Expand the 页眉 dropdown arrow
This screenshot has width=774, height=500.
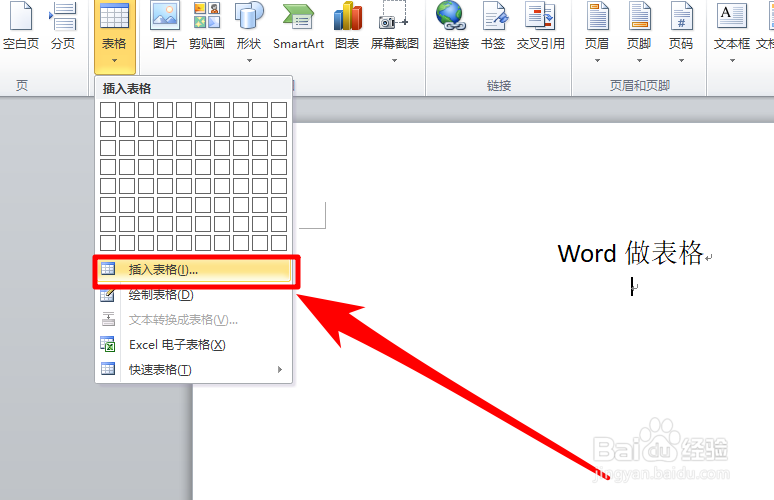pos(597,61)
